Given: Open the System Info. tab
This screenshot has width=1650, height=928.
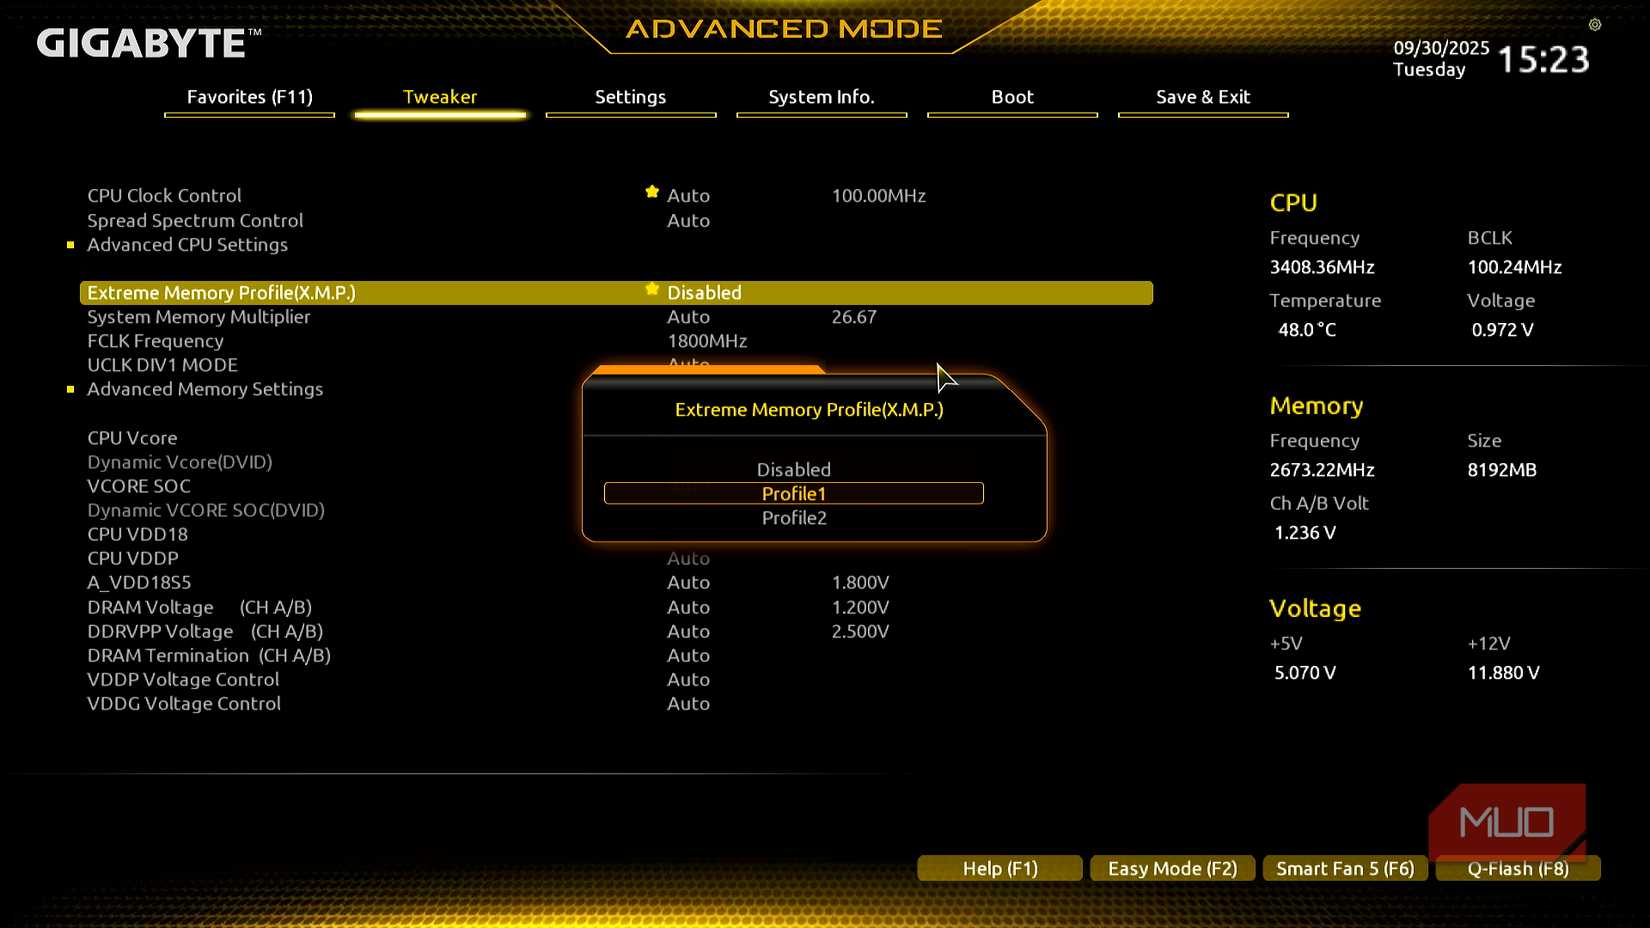Looking at the screenshot, I should click(x=821, y=97).
